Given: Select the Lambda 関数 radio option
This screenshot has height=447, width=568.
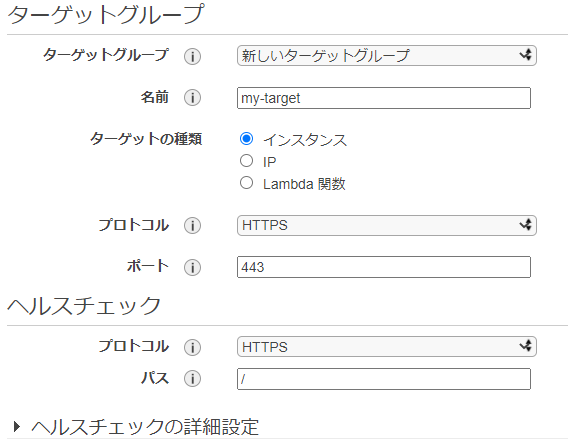Looking at the screenshot, I should (246, 183).
